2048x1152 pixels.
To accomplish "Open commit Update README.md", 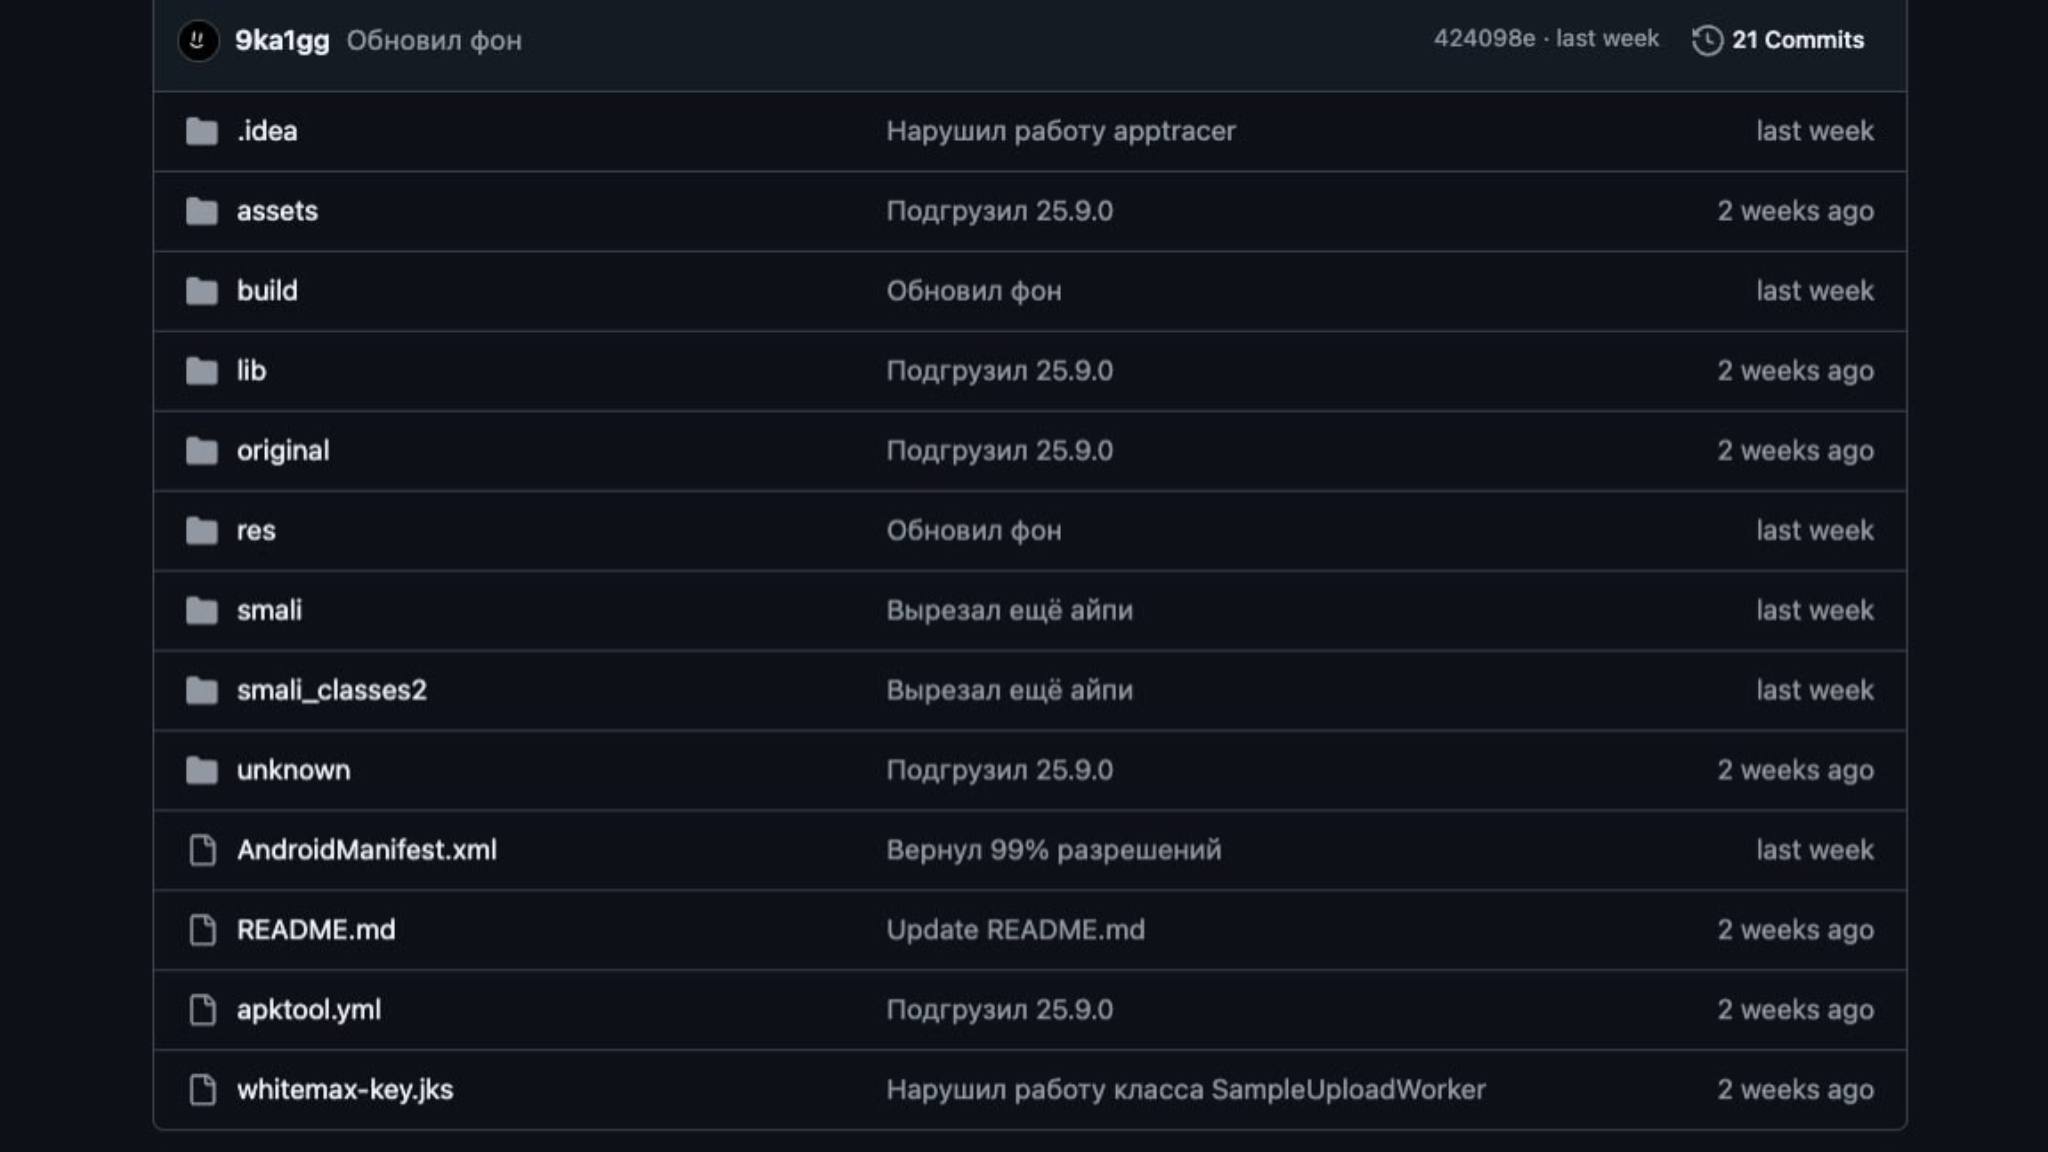I will click(x=1016, y=930).
